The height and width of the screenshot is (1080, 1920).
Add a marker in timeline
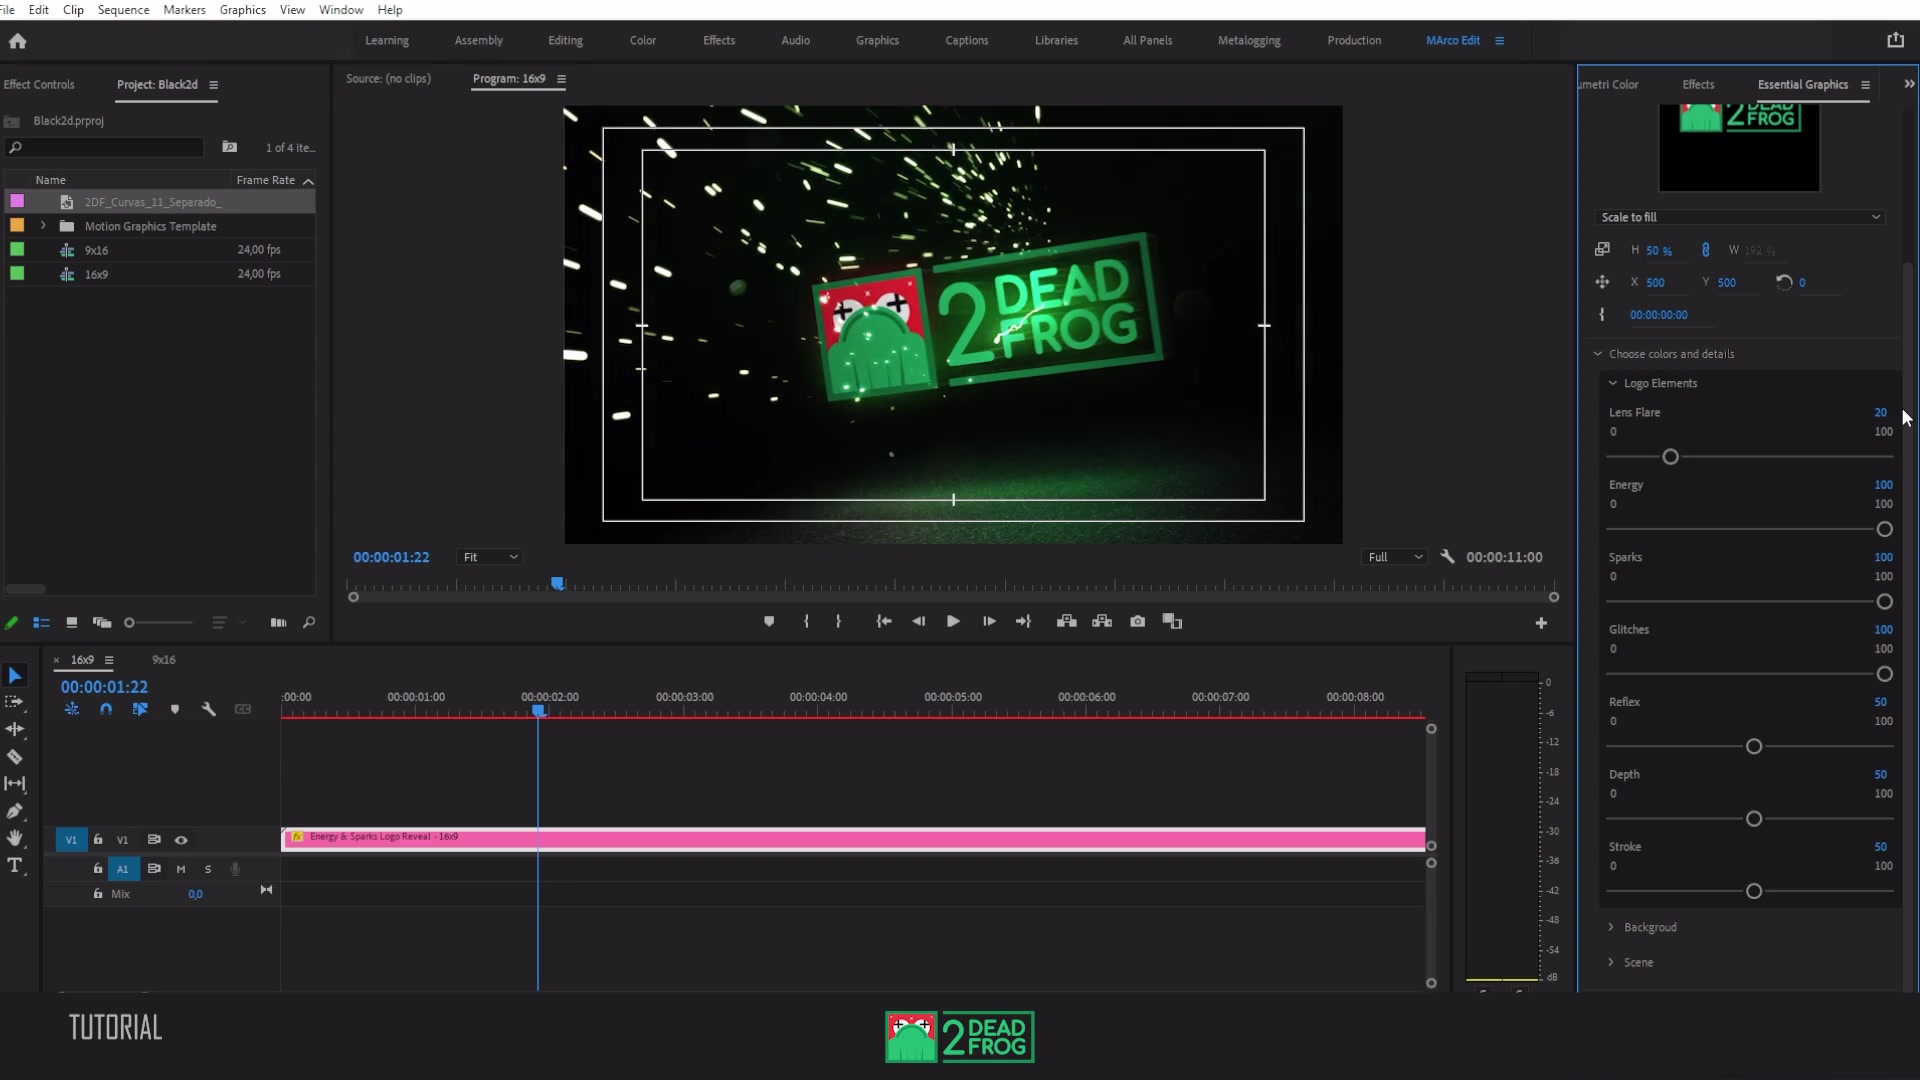[175, 709]
